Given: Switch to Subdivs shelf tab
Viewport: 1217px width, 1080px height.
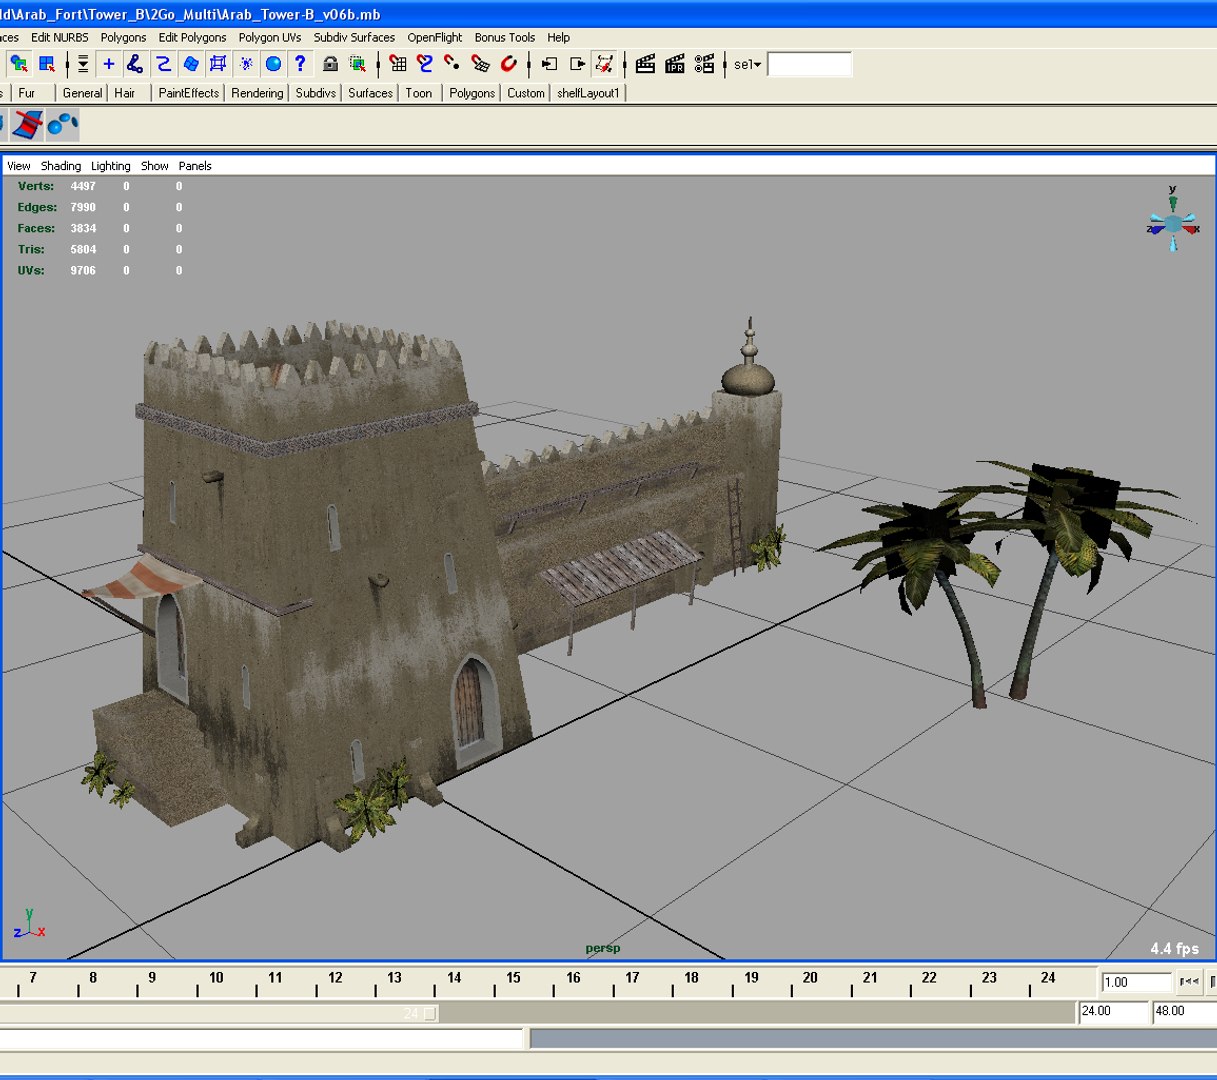Looking at the screenshot, I should pyautogui.click(x=315, y=93).
